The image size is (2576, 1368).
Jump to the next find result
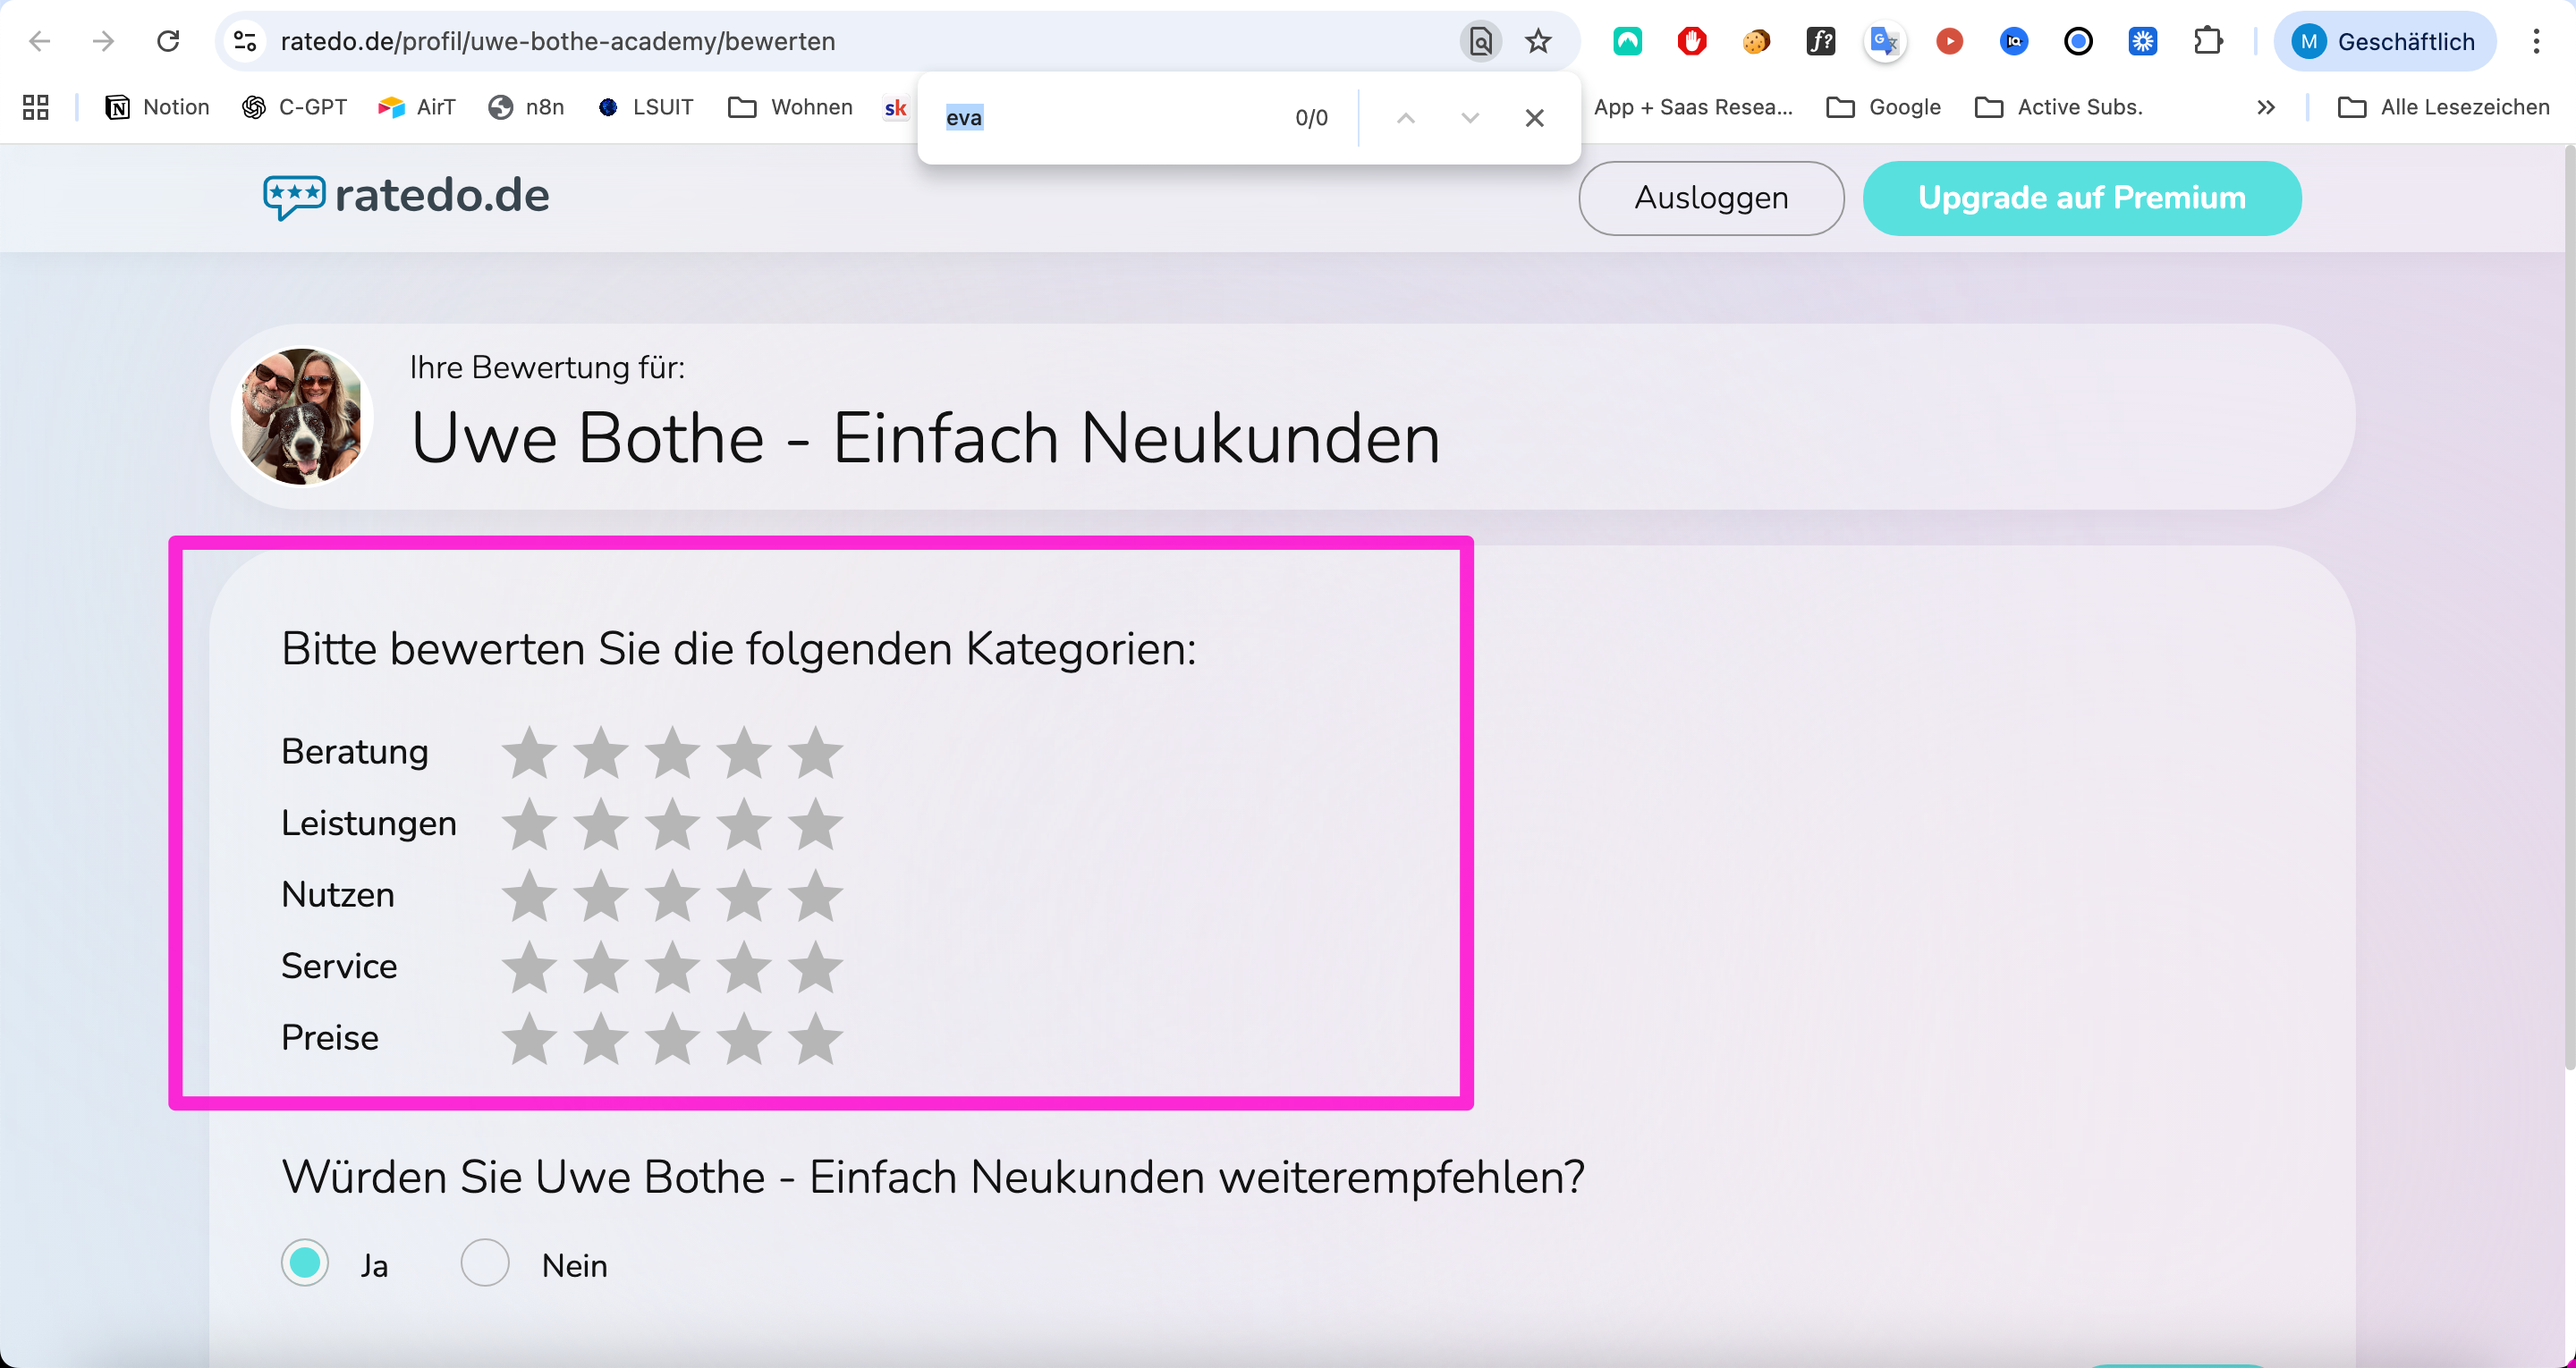[x=1470, y=118]
